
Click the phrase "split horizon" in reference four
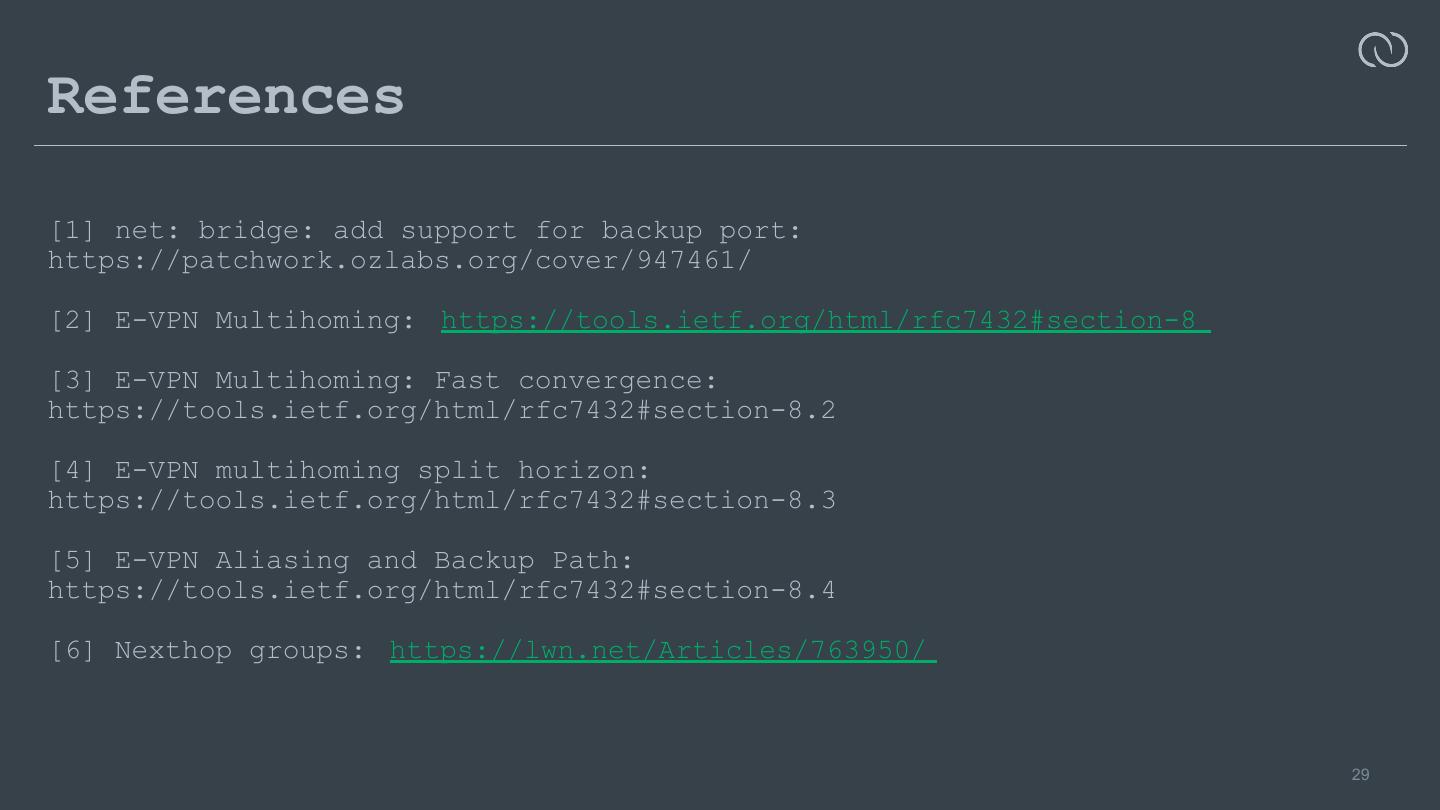(526, 470)
